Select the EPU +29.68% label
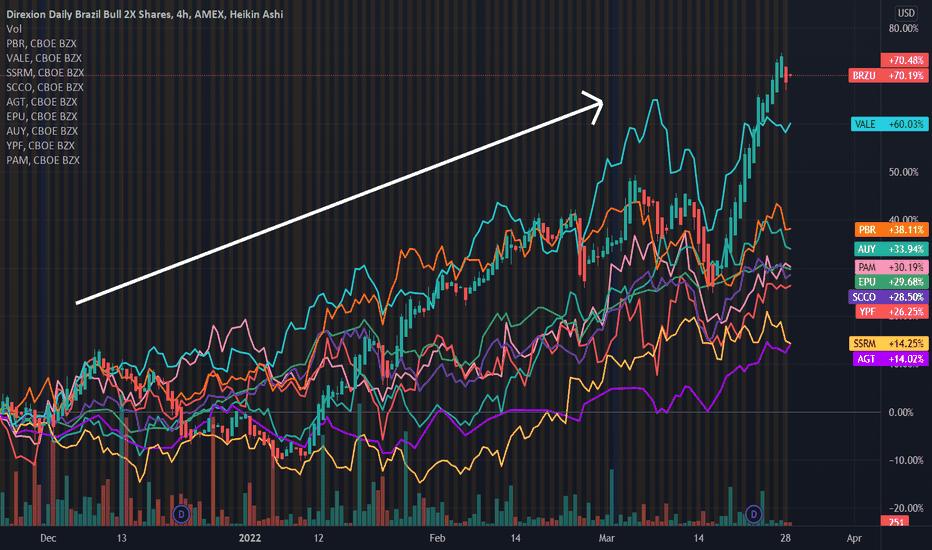 pyautogui.click(x=892, y=282)
